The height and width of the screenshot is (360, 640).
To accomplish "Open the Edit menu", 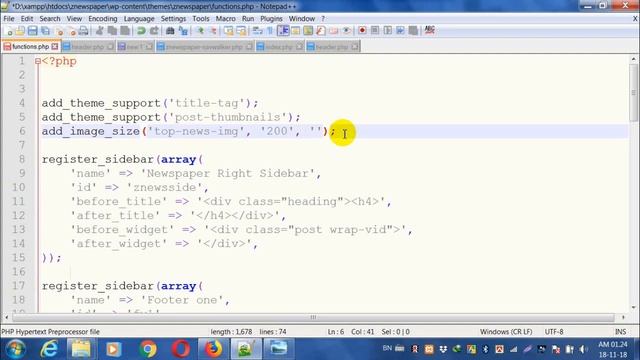I will (27, 19).
